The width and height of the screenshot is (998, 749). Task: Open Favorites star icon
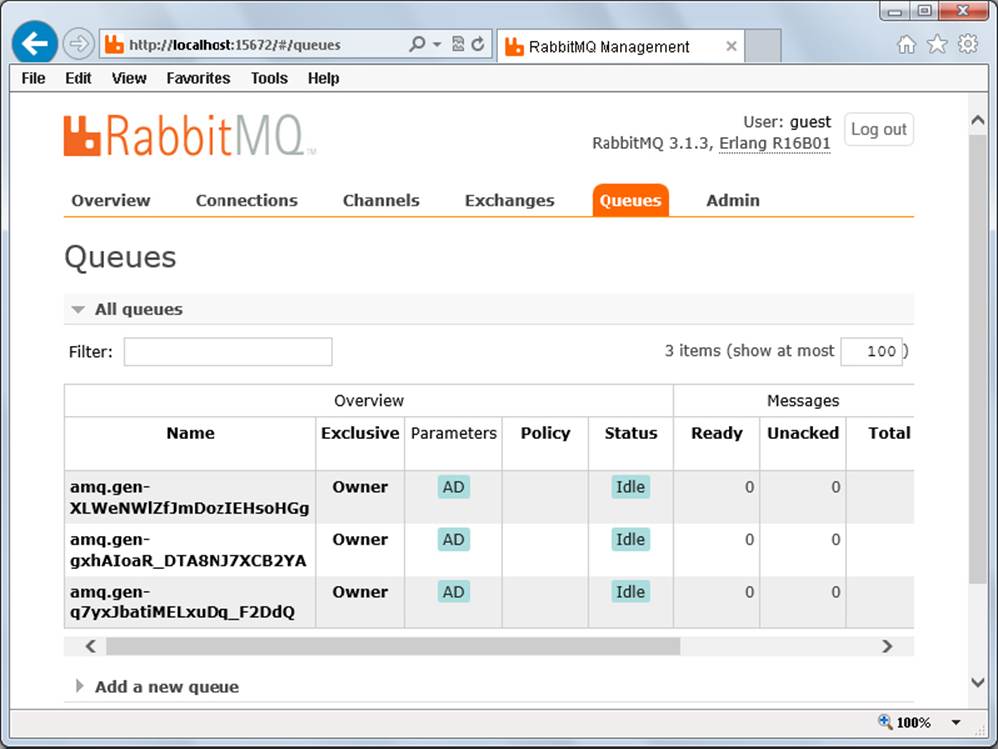pyautogui.click(x=937, y=45)
